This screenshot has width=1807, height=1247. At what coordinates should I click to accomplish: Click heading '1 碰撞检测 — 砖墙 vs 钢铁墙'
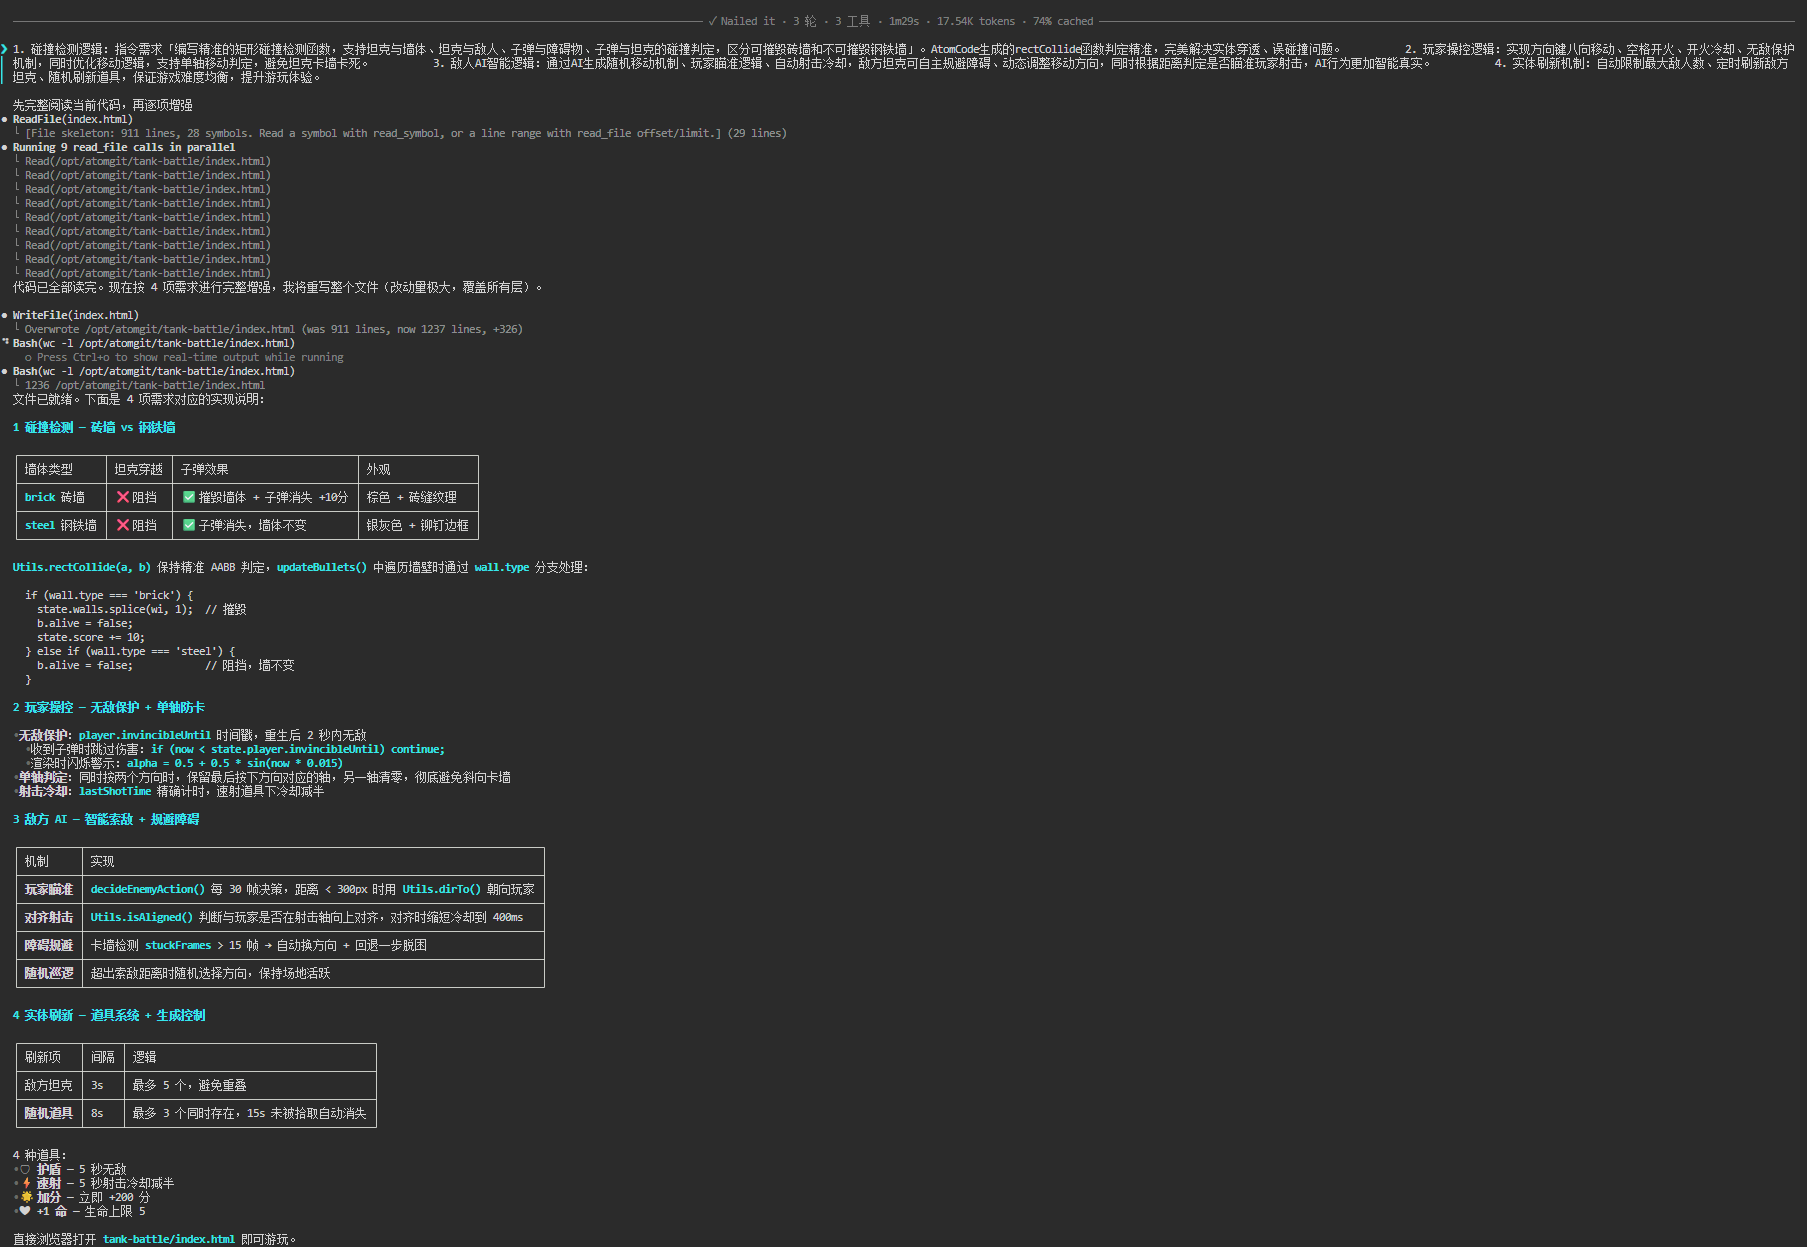(x=94, y=427)
